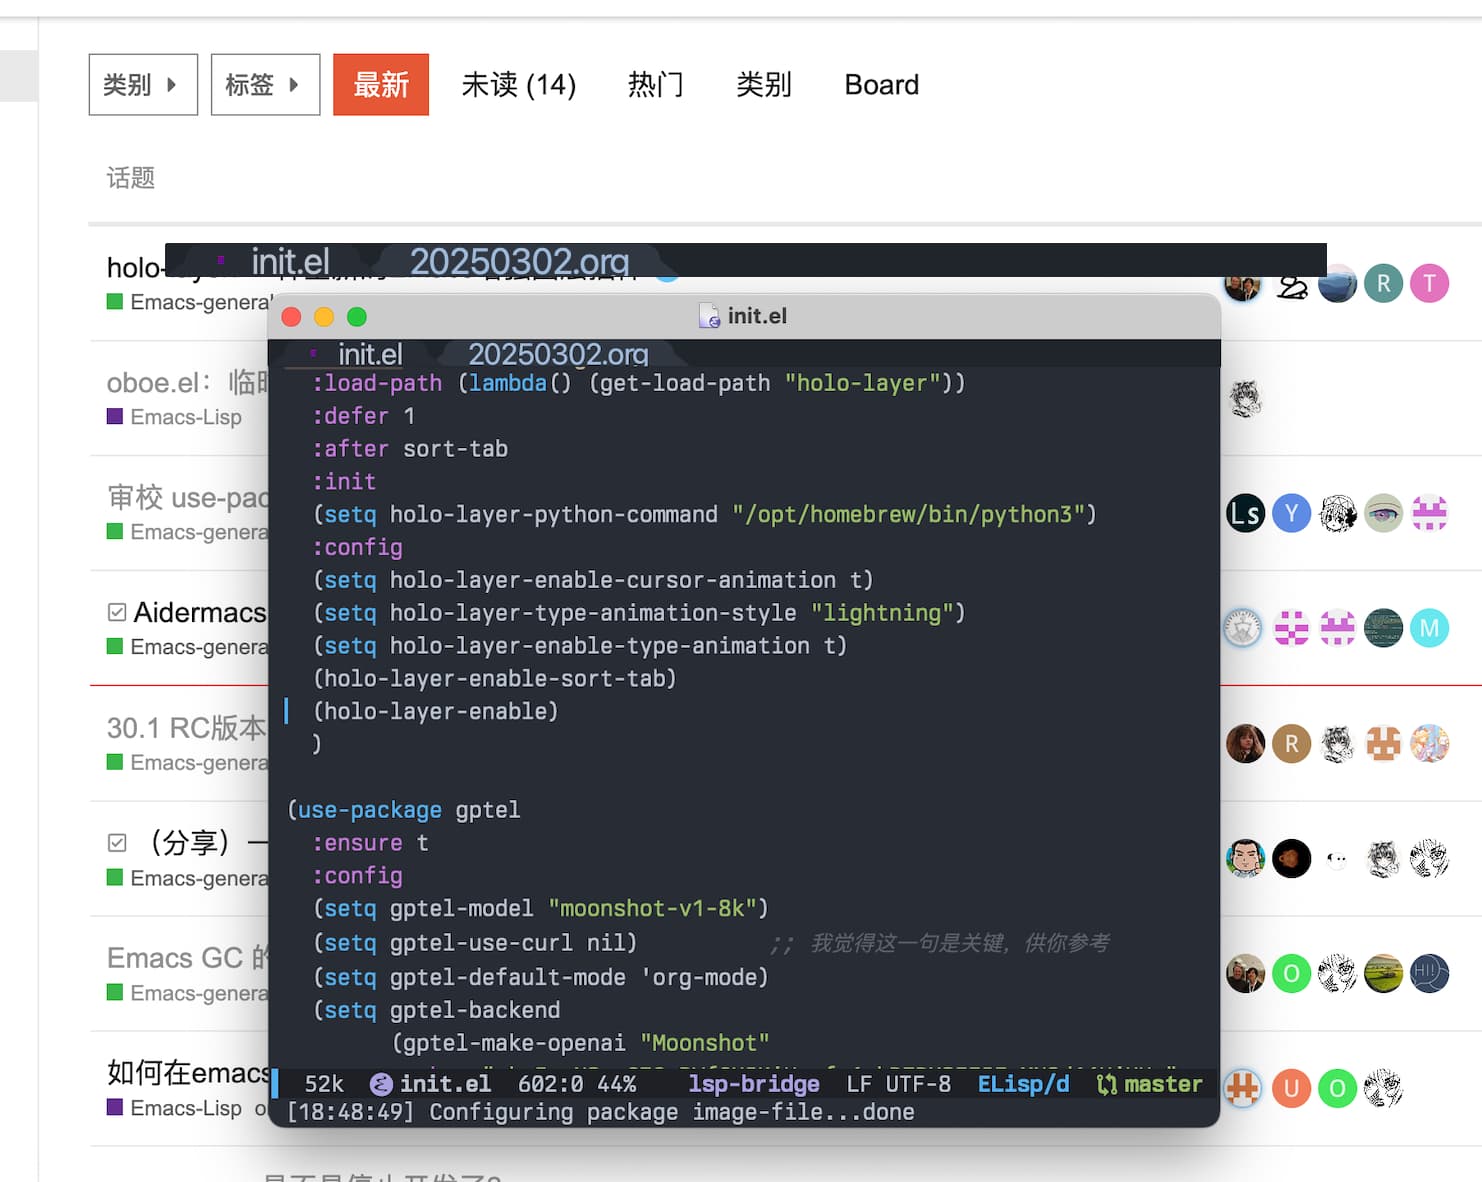Click the (holo-layer-enable) code line
The image size is (1482, 1182).
436,711
